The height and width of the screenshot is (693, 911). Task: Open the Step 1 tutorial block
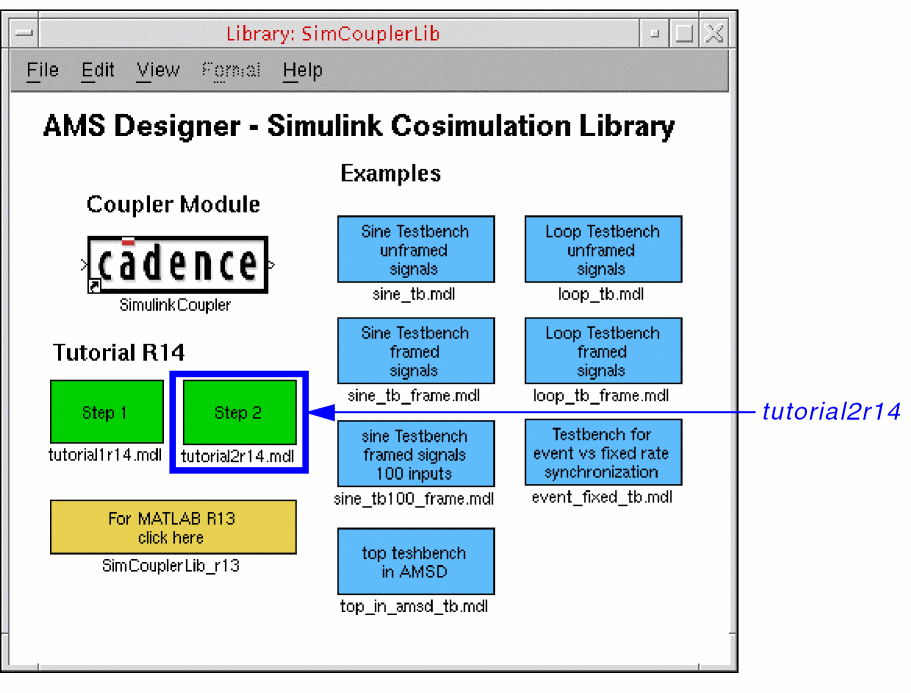point(107,412)
